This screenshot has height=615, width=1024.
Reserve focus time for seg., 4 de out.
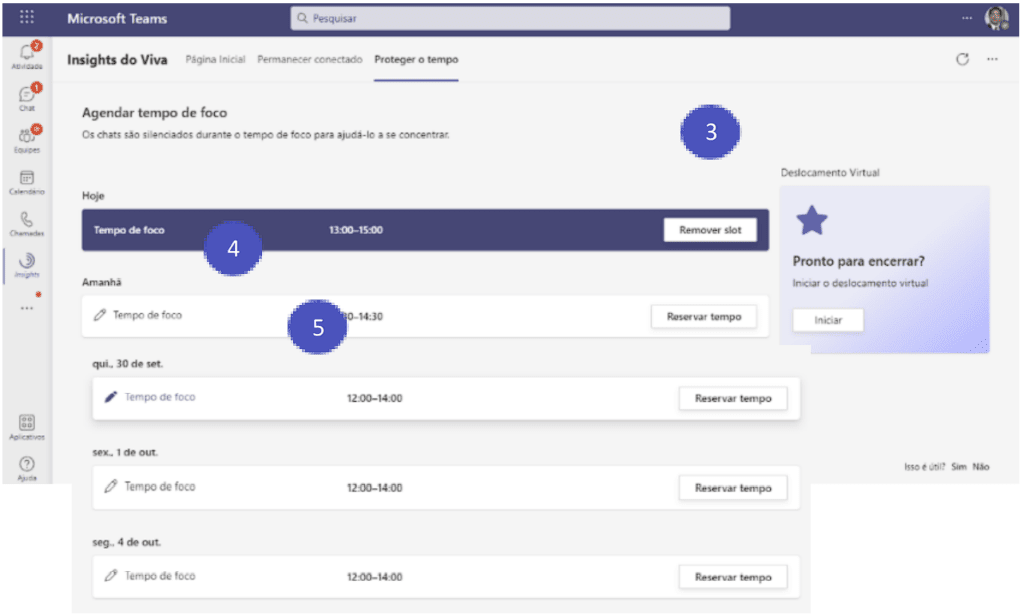pyautogui.click(x=733, y=577)
